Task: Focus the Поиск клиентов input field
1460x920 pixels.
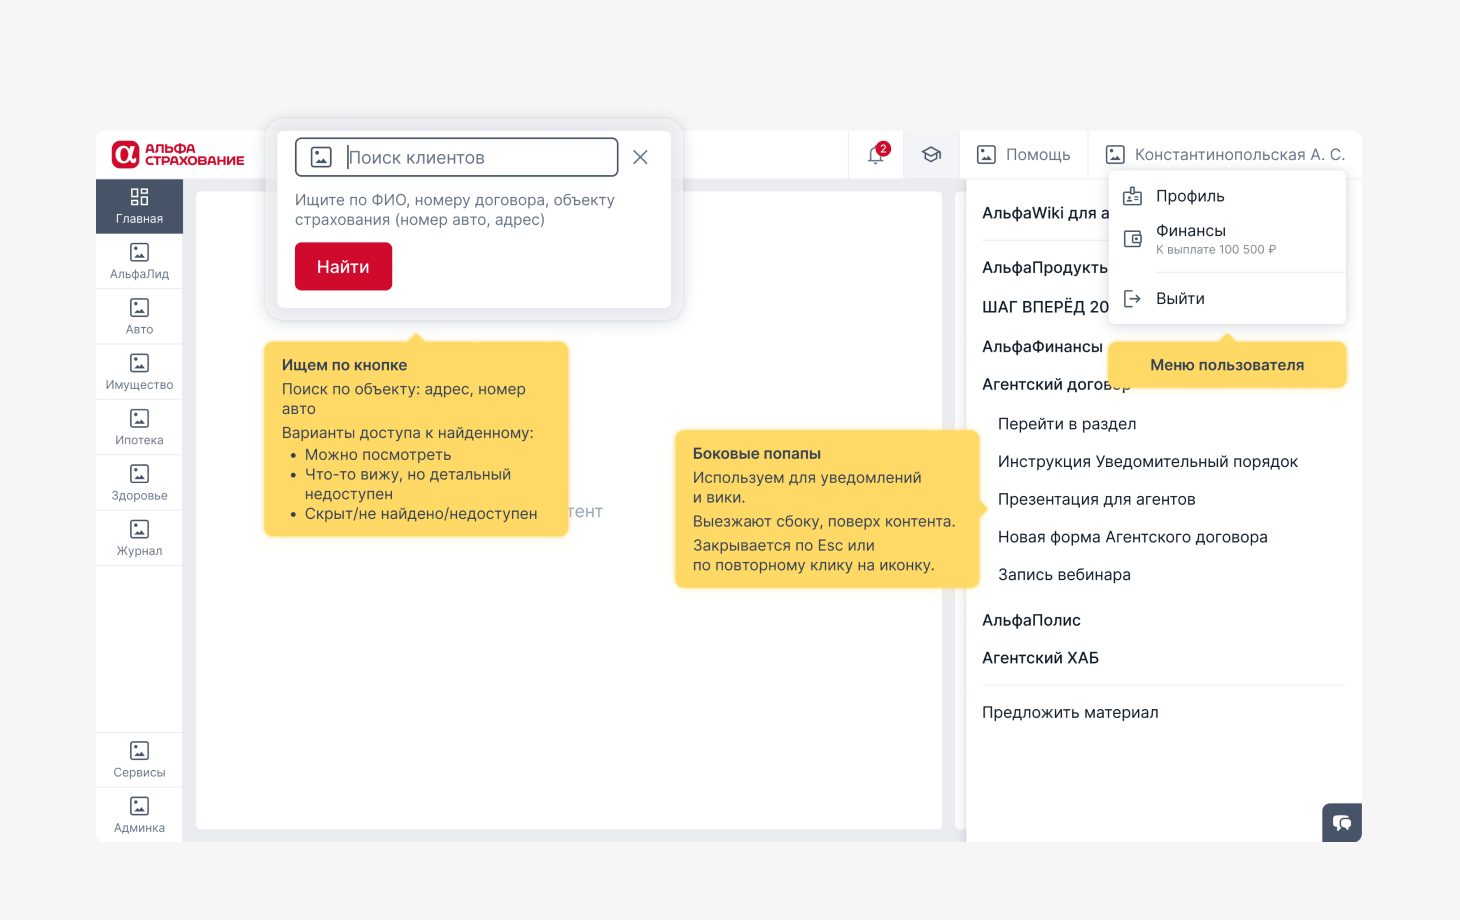Action: point(456,157)
